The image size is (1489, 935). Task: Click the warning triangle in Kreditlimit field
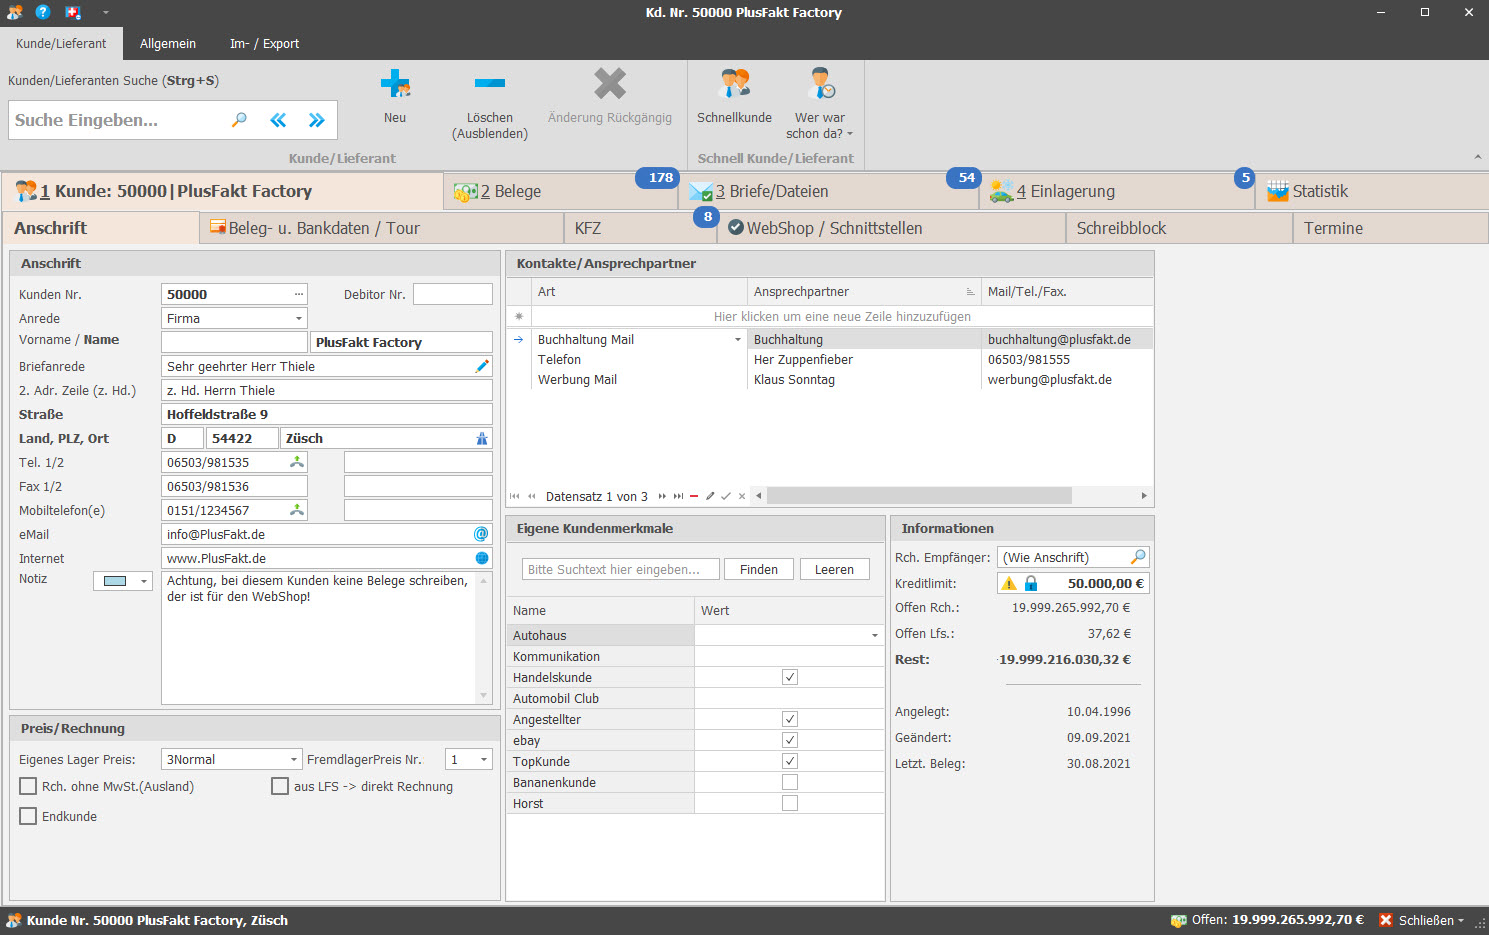[1009, 583]
